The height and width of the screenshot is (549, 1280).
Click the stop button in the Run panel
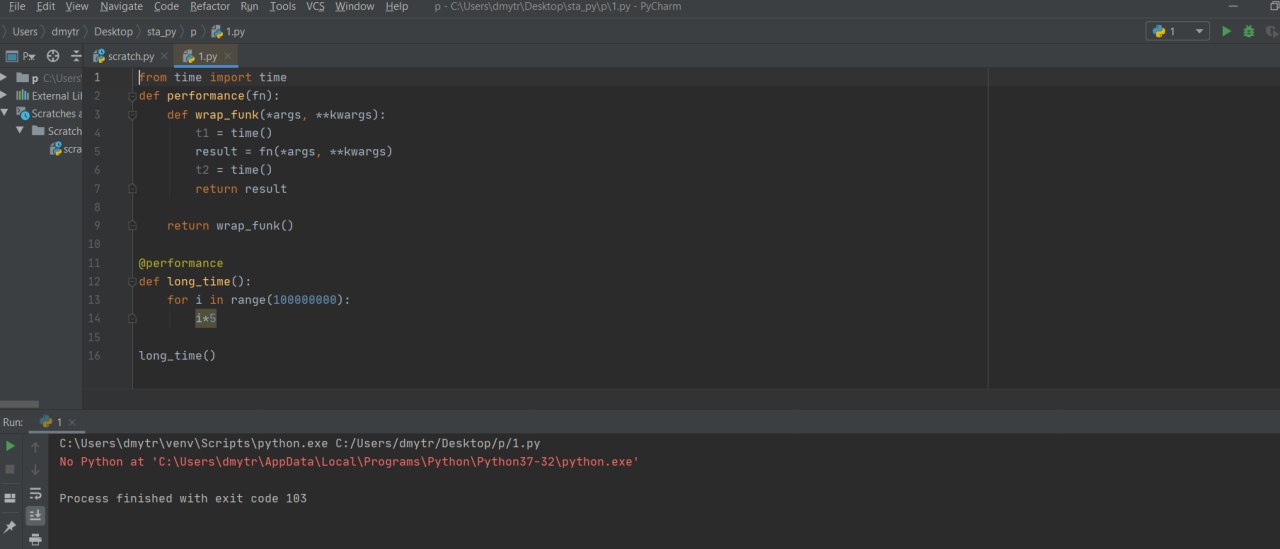click(10, 469)
